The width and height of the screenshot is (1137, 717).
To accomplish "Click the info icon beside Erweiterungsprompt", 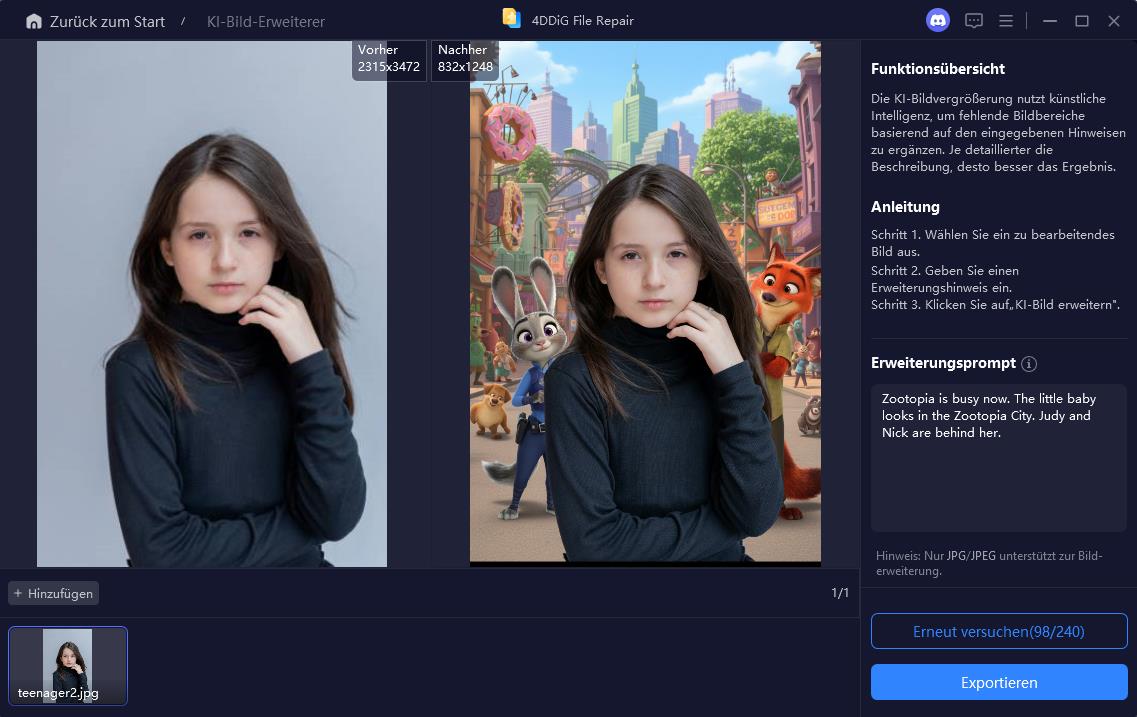I will [1029, 364].
